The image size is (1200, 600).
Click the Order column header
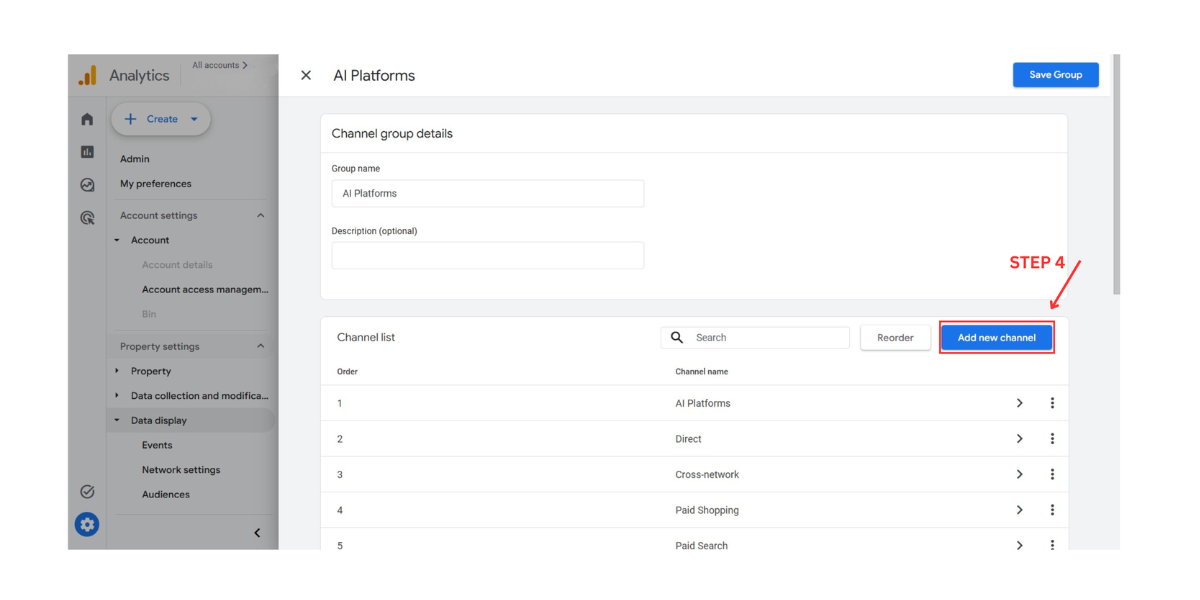click(347, 371)
